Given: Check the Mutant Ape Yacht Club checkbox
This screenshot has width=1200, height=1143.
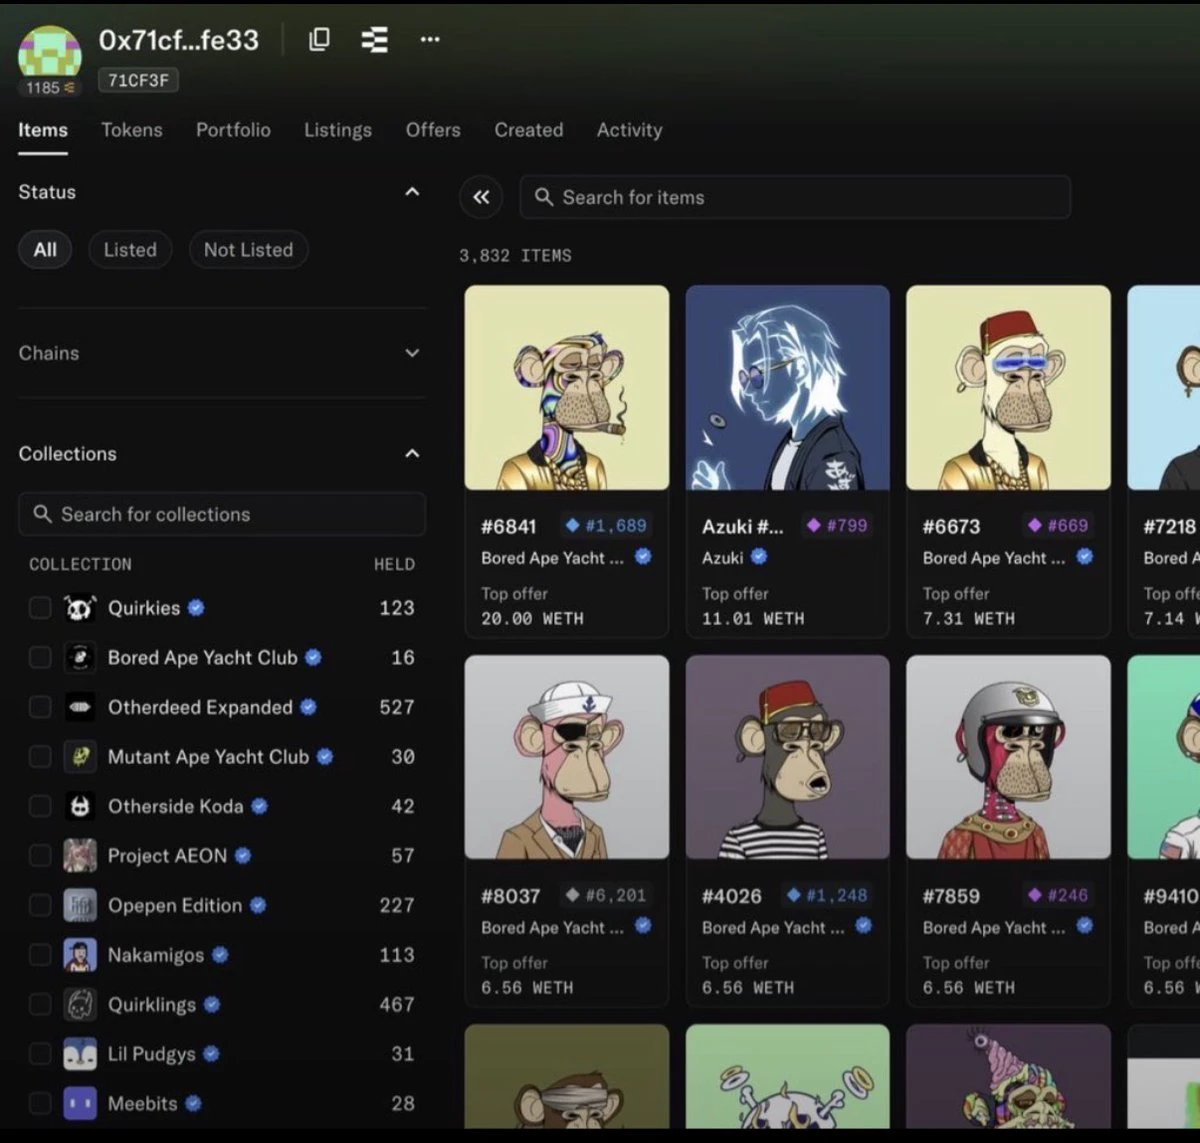Looking at the screenshot, I should click(x=40, y=757).
